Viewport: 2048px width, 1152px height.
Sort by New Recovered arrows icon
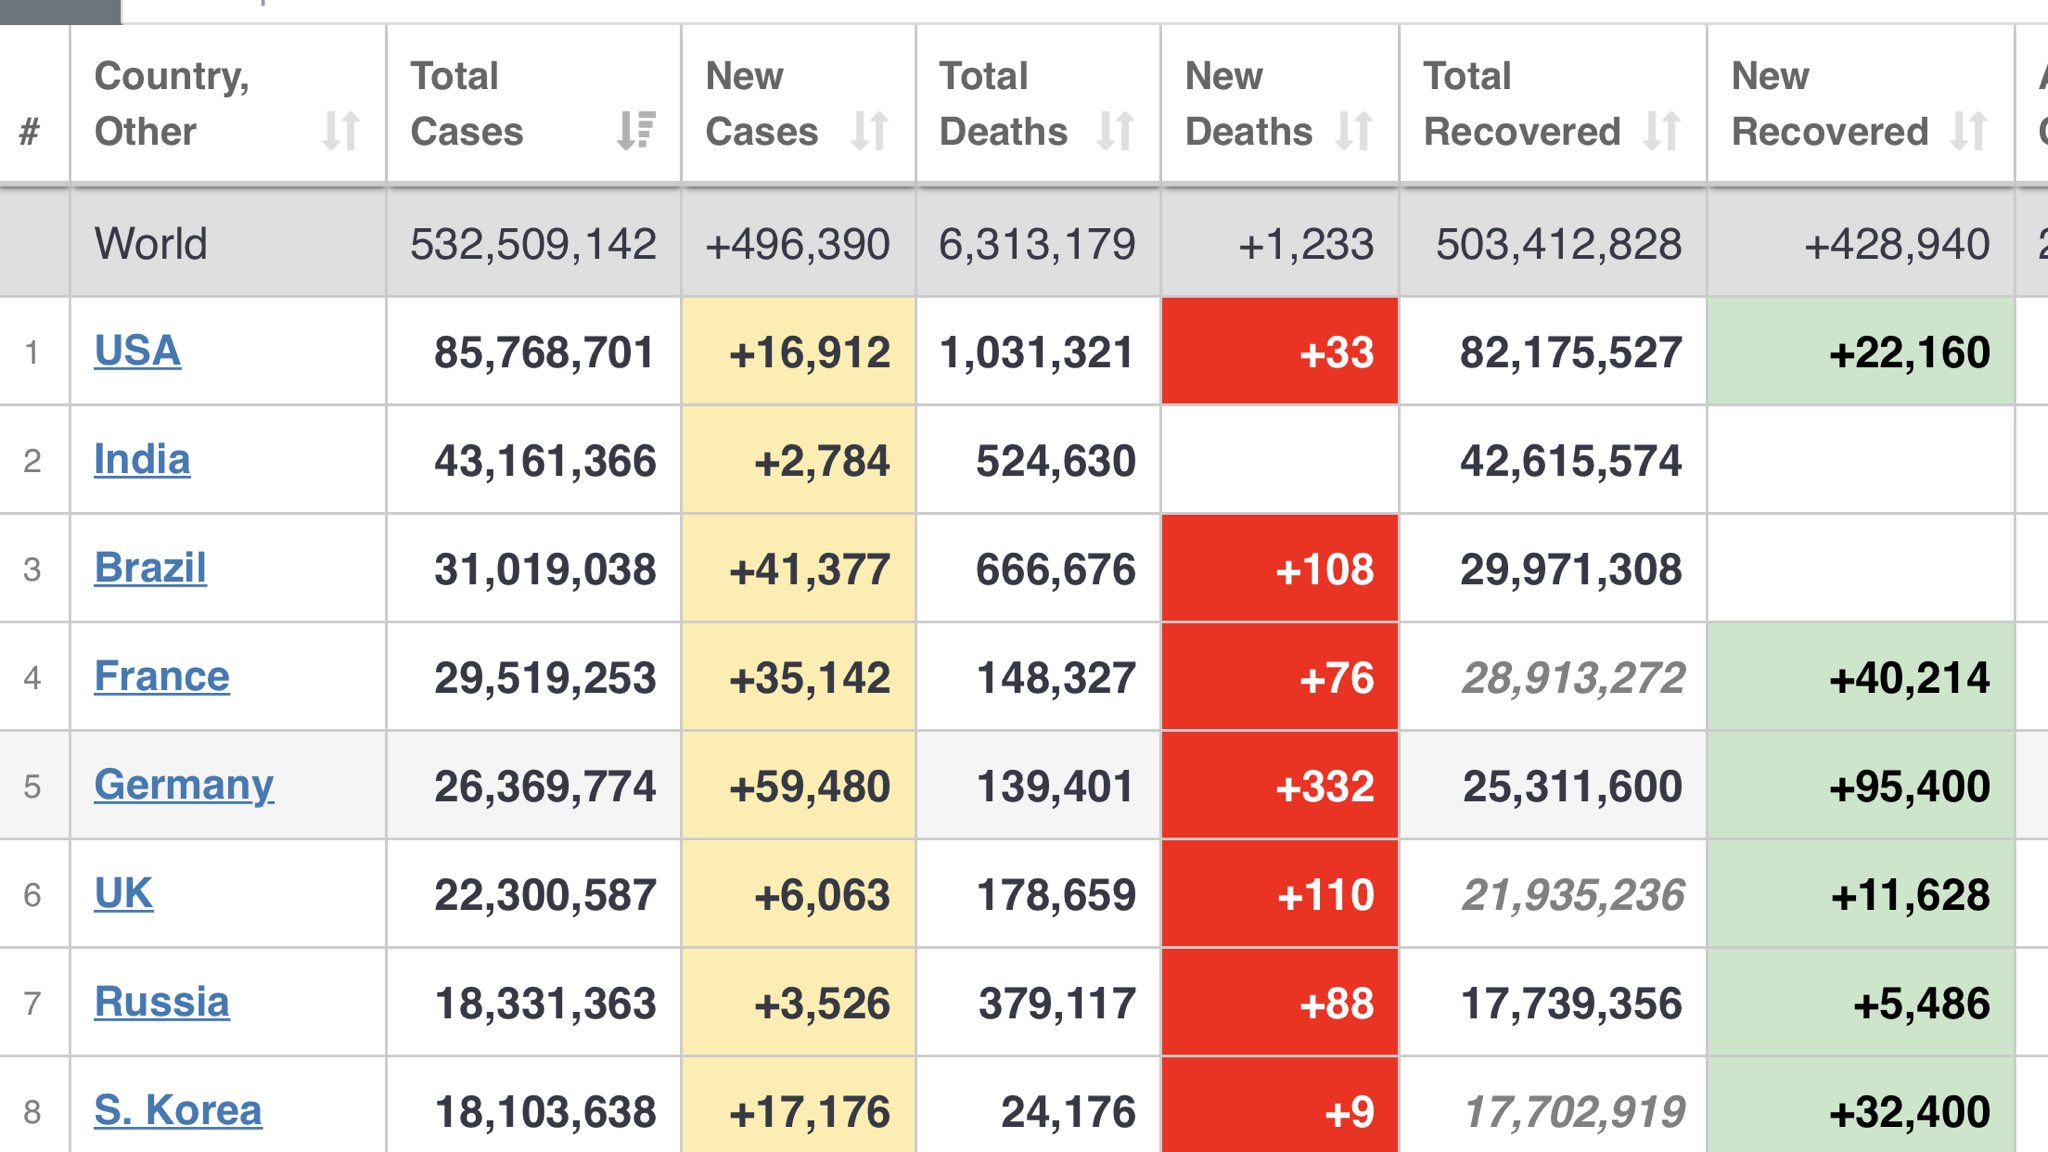tap(1968, 131)
